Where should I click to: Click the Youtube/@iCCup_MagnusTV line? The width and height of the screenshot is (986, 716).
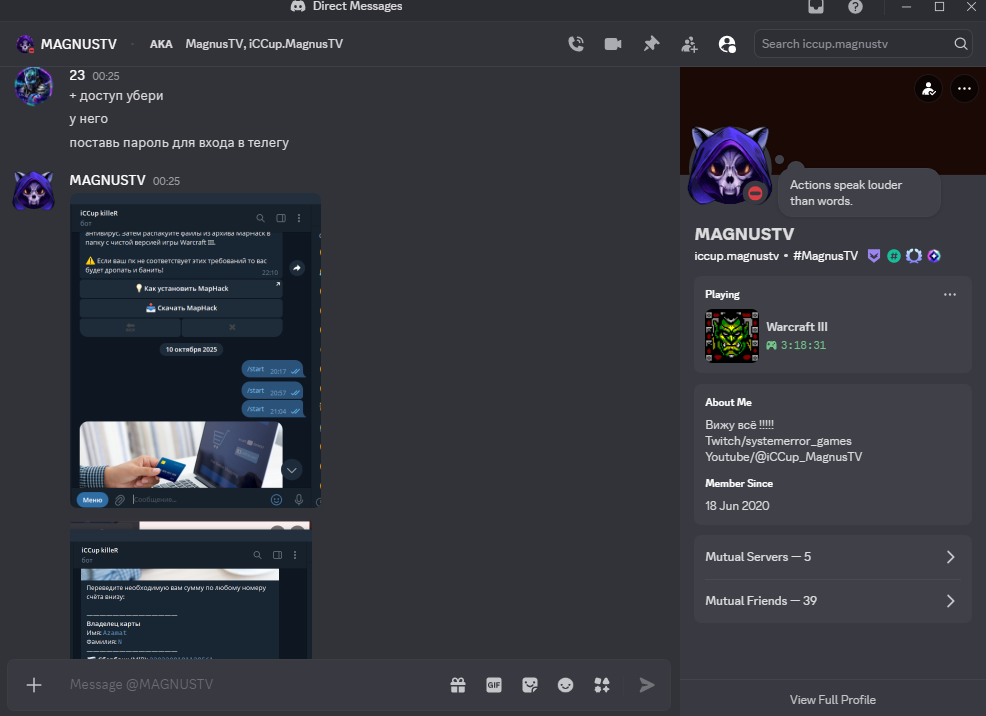click(x=784, y=457)
